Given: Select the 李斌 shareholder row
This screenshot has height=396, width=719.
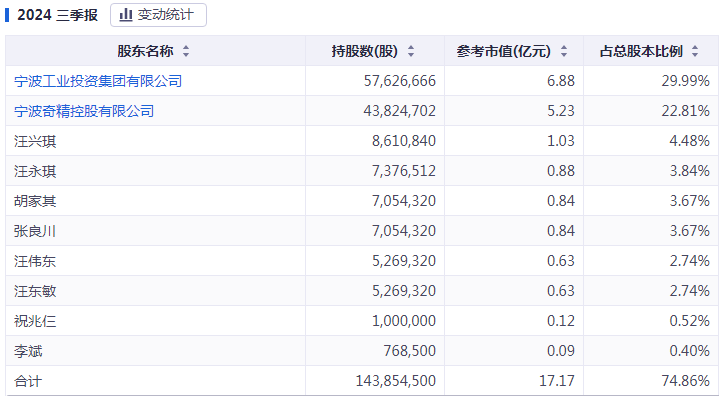Looking at the screenshot, I should (x=362, y=351).
